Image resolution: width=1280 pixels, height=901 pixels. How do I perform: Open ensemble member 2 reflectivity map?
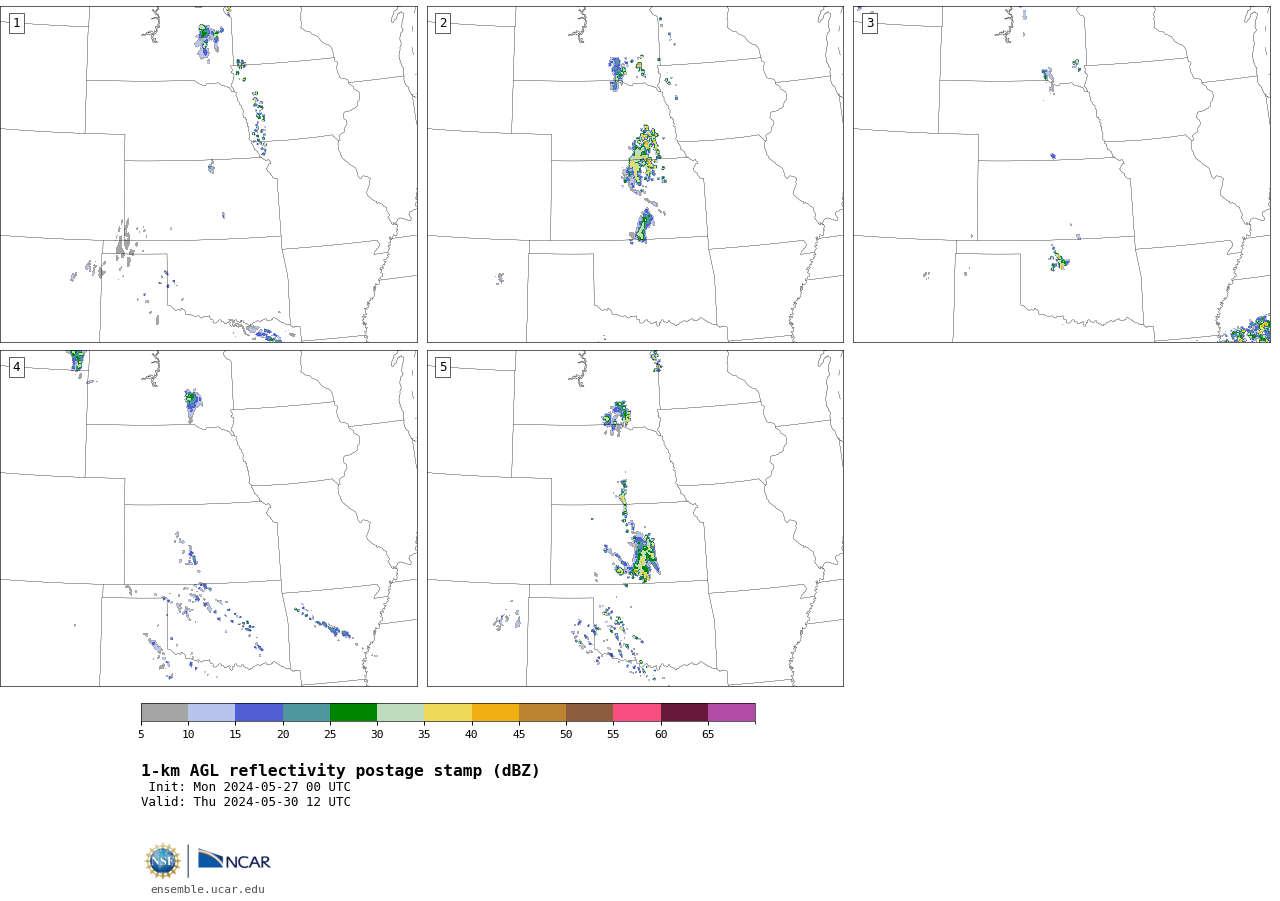(x=635, y=174)
